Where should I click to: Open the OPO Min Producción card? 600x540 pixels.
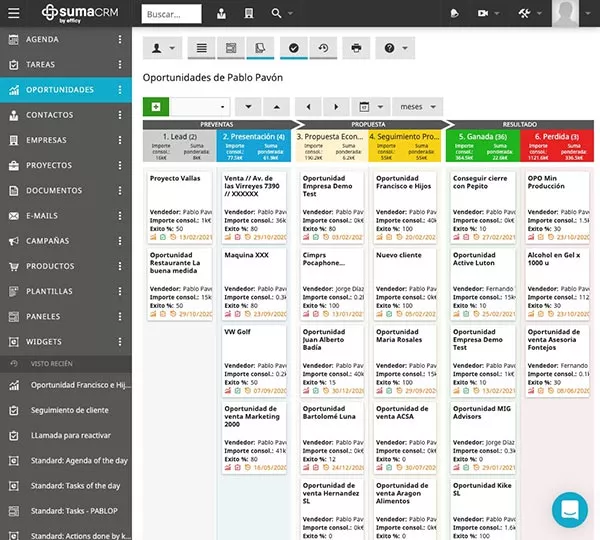558,208
